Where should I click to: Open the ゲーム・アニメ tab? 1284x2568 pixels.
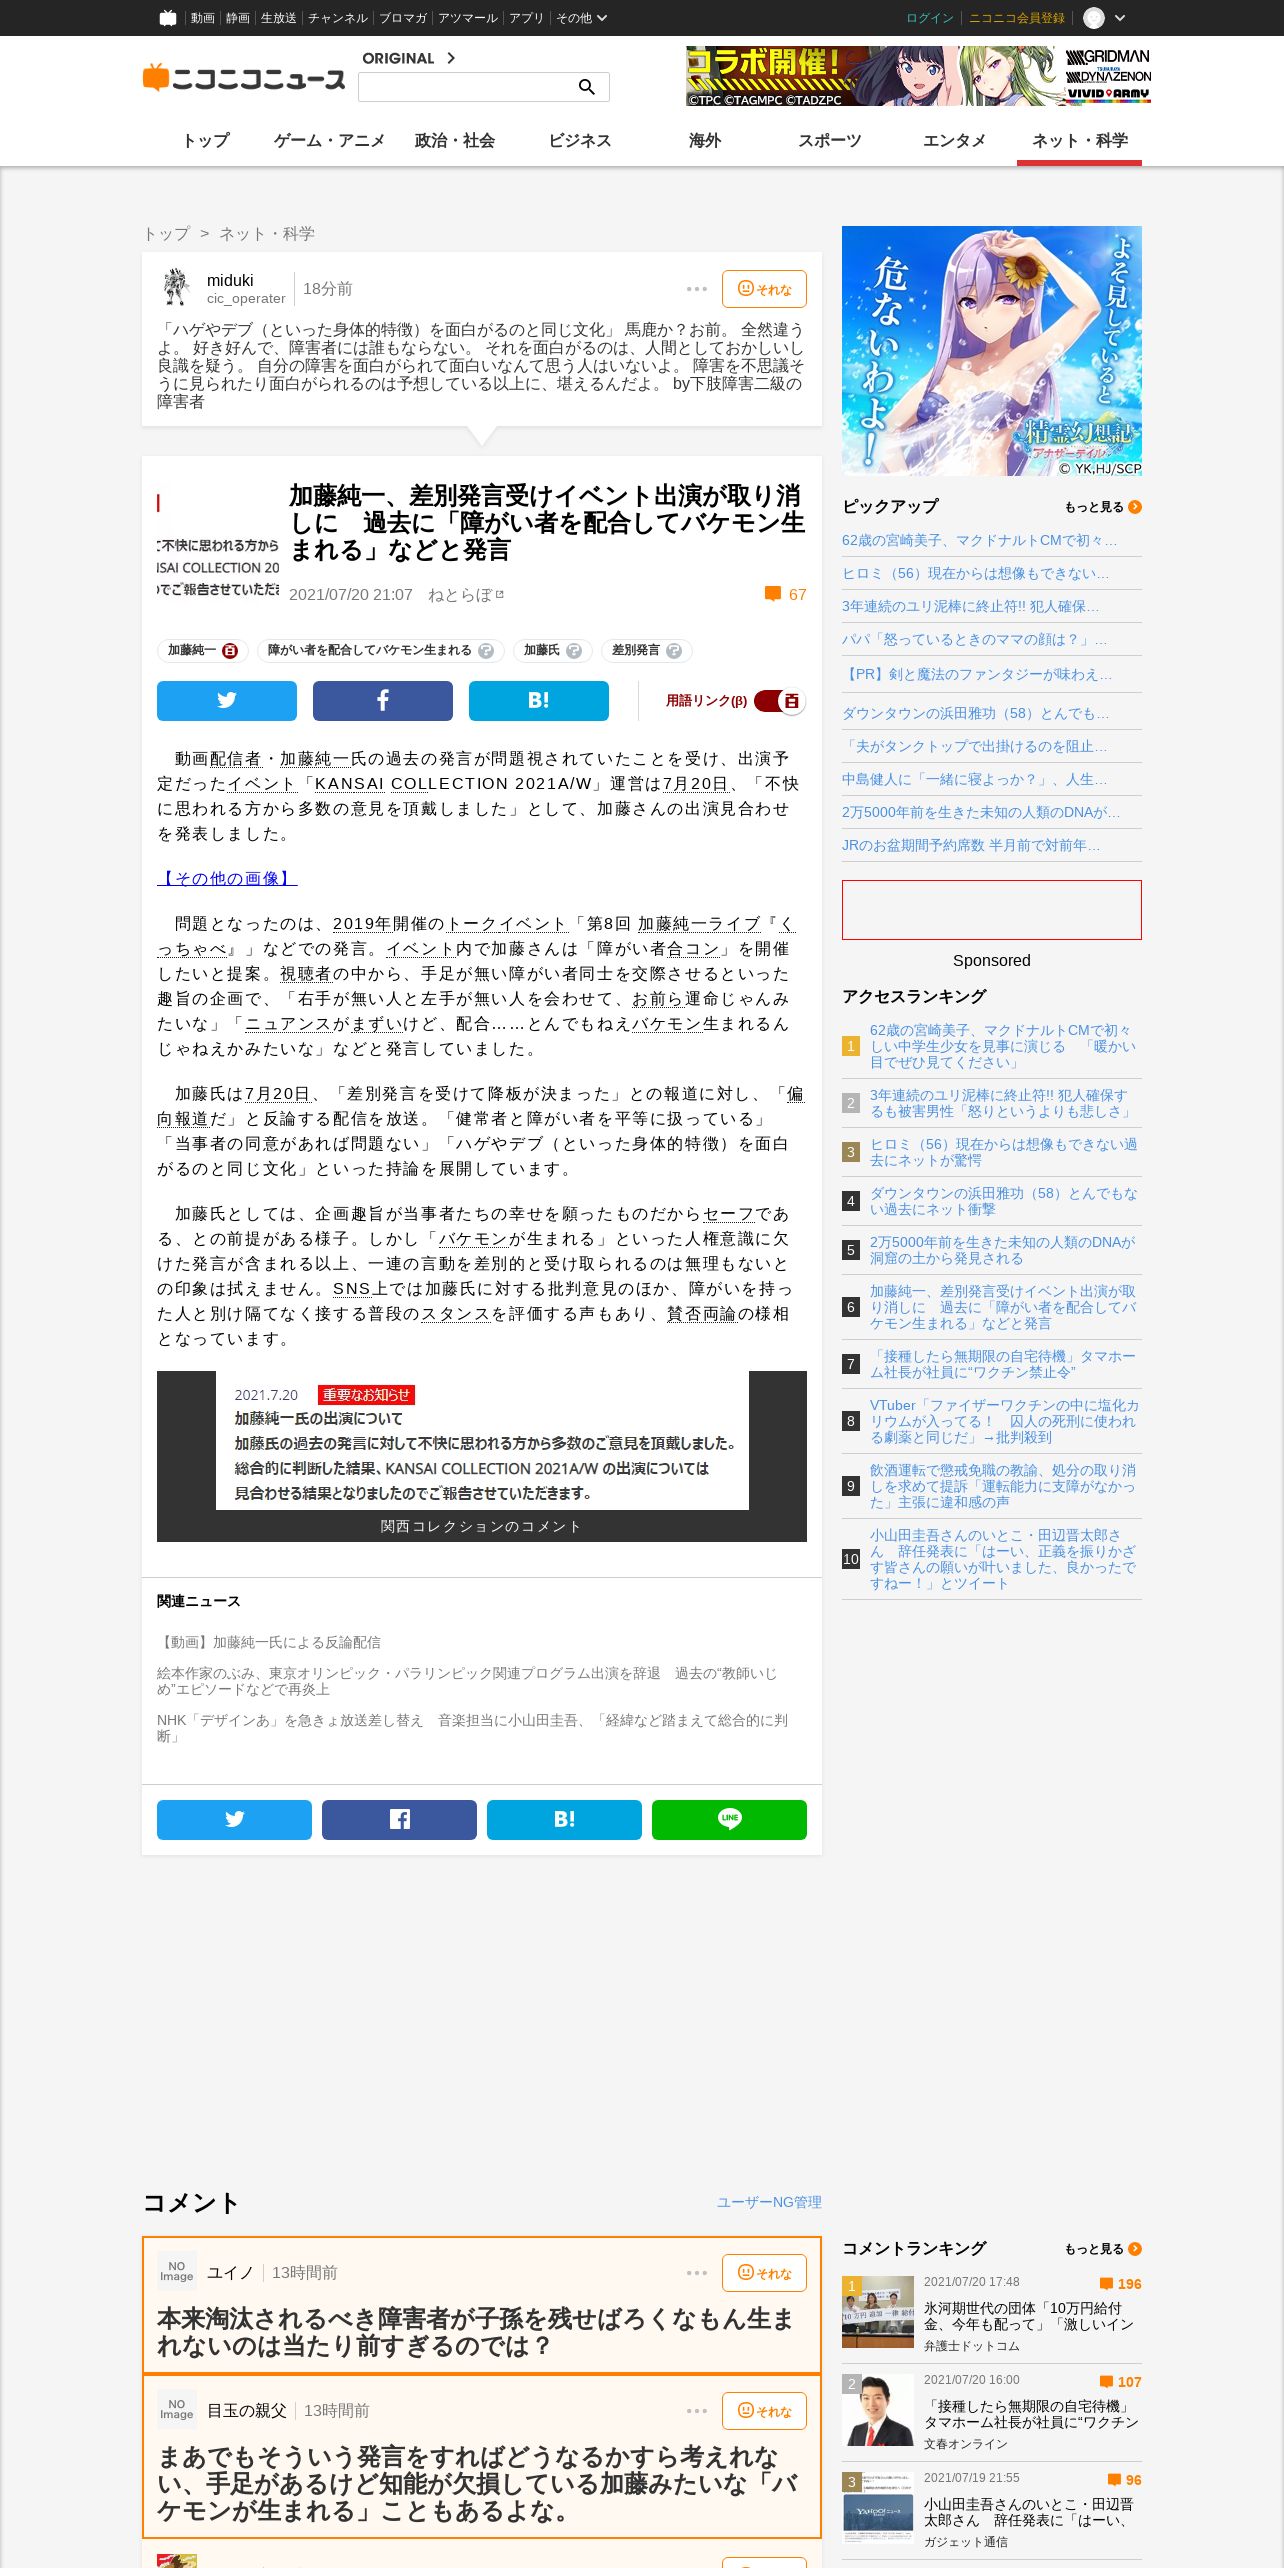pos(329,141)
